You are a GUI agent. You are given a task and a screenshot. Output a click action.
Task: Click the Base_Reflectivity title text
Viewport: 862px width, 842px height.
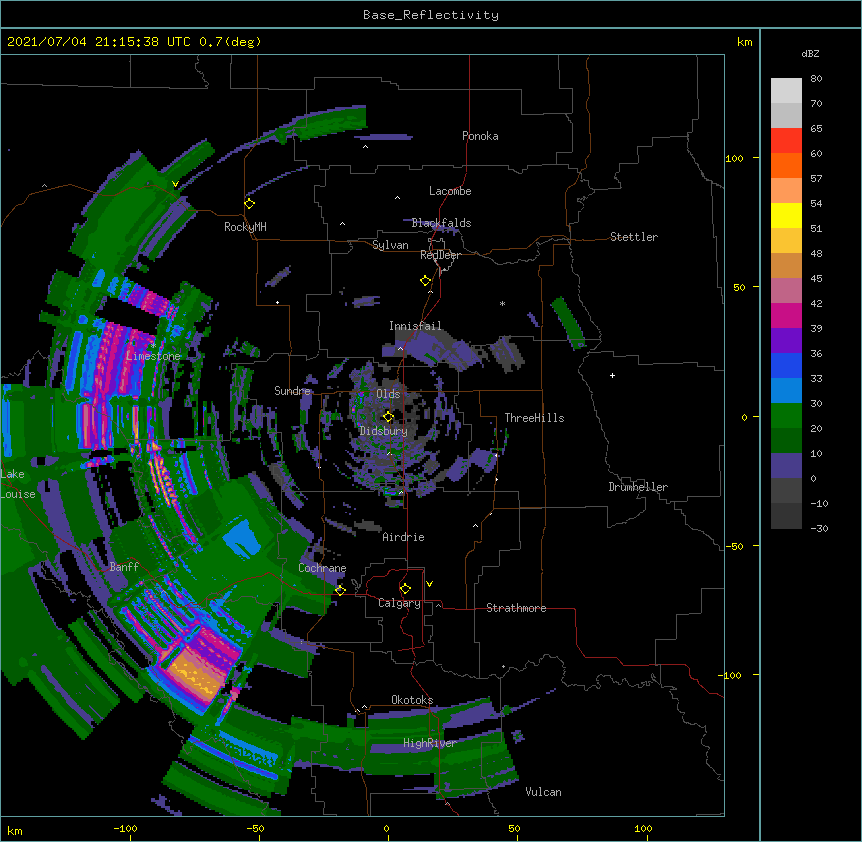(431, 15)
